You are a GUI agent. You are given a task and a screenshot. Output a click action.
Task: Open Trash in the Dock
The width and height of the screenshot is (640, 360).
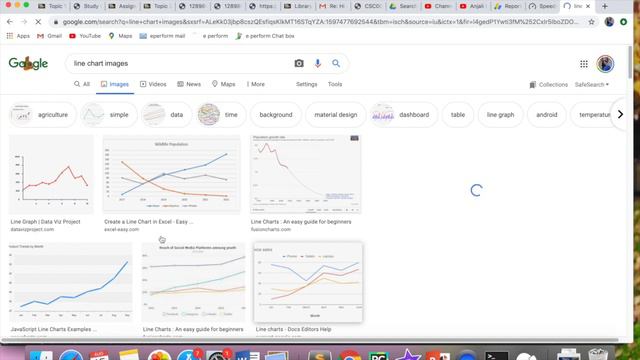(x=598, y=354)
